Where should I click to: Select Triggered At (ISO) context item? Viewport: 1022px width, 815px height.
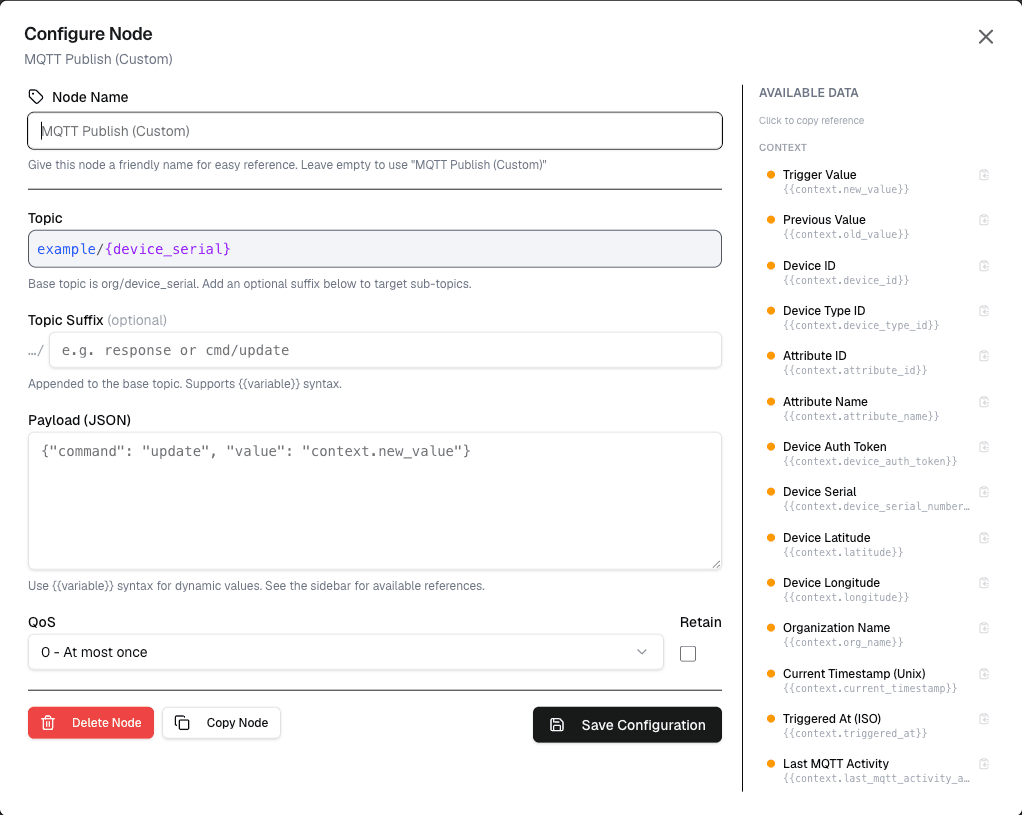[x=877, y=725]
